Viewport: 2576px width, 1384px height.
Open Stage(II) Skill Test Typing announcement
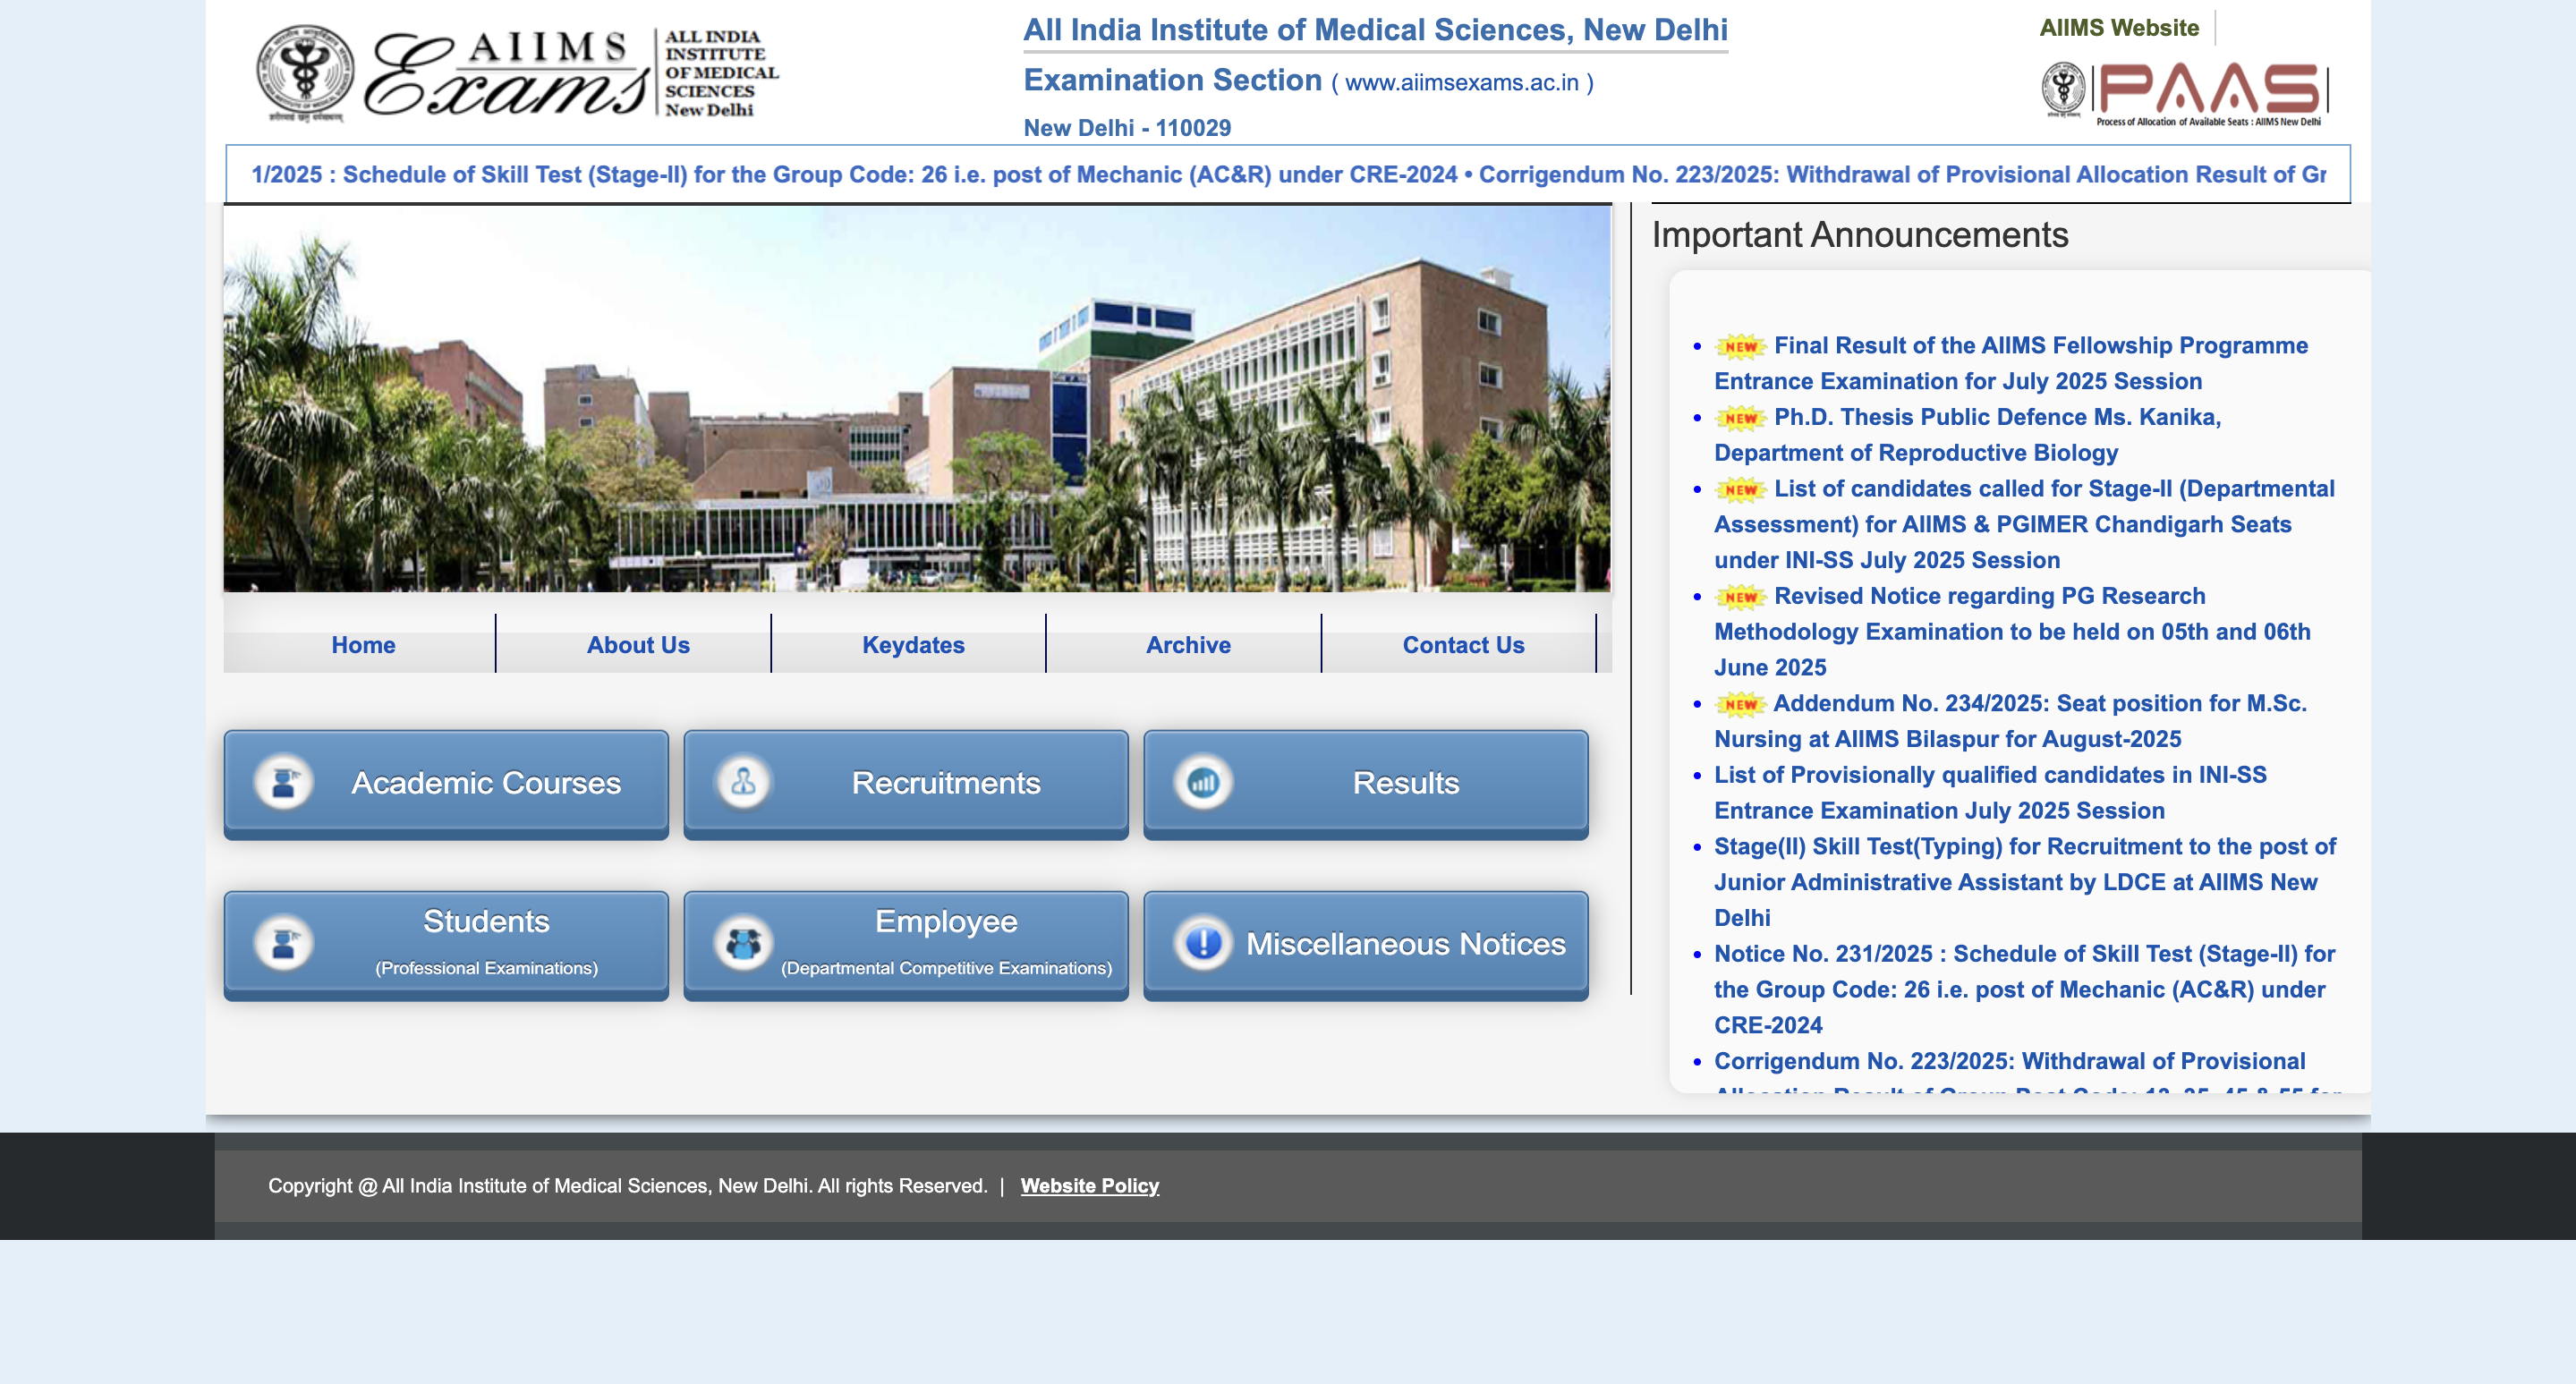click(2025, 882)
